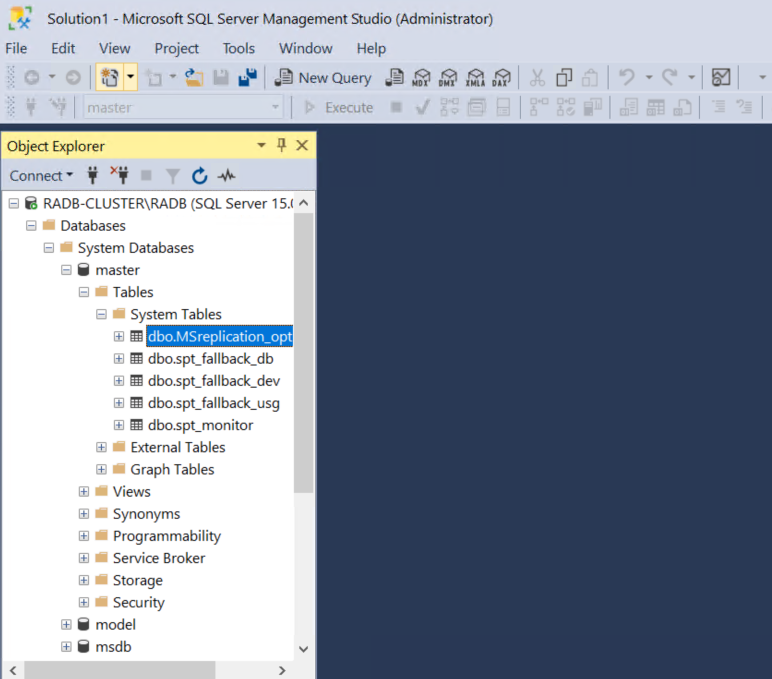The image size is (772, 679).
Task: Click the Cut scissors icon
Action: 537,78
